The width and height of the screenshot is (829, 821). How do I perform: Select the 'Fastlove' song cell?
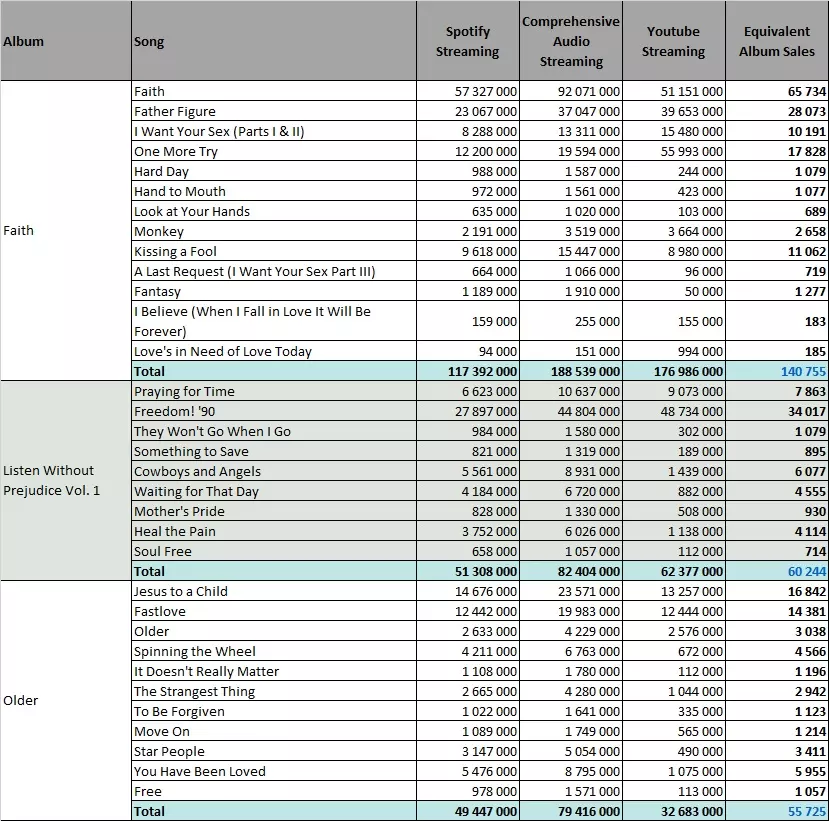(x=274, y=611)
